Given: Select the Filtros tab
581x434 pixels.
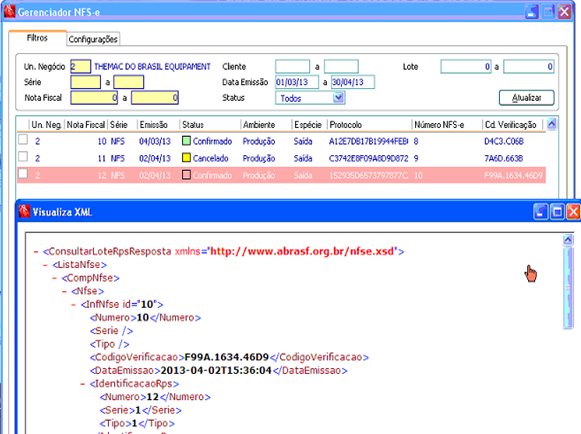Looking at the screenshot, I should (x=37, y=38).
